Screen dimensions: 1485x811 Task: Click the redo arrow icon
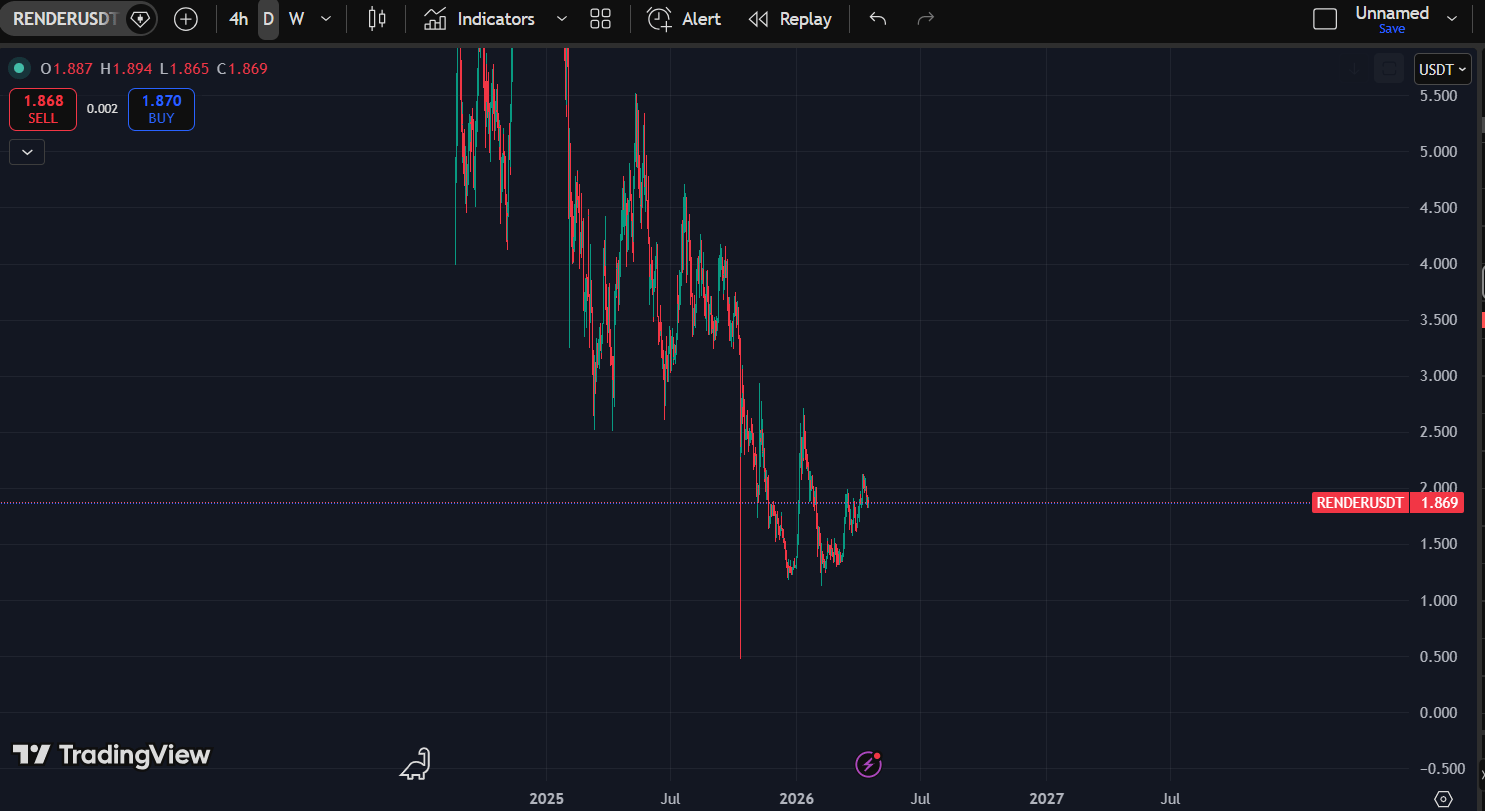(926, 19)
